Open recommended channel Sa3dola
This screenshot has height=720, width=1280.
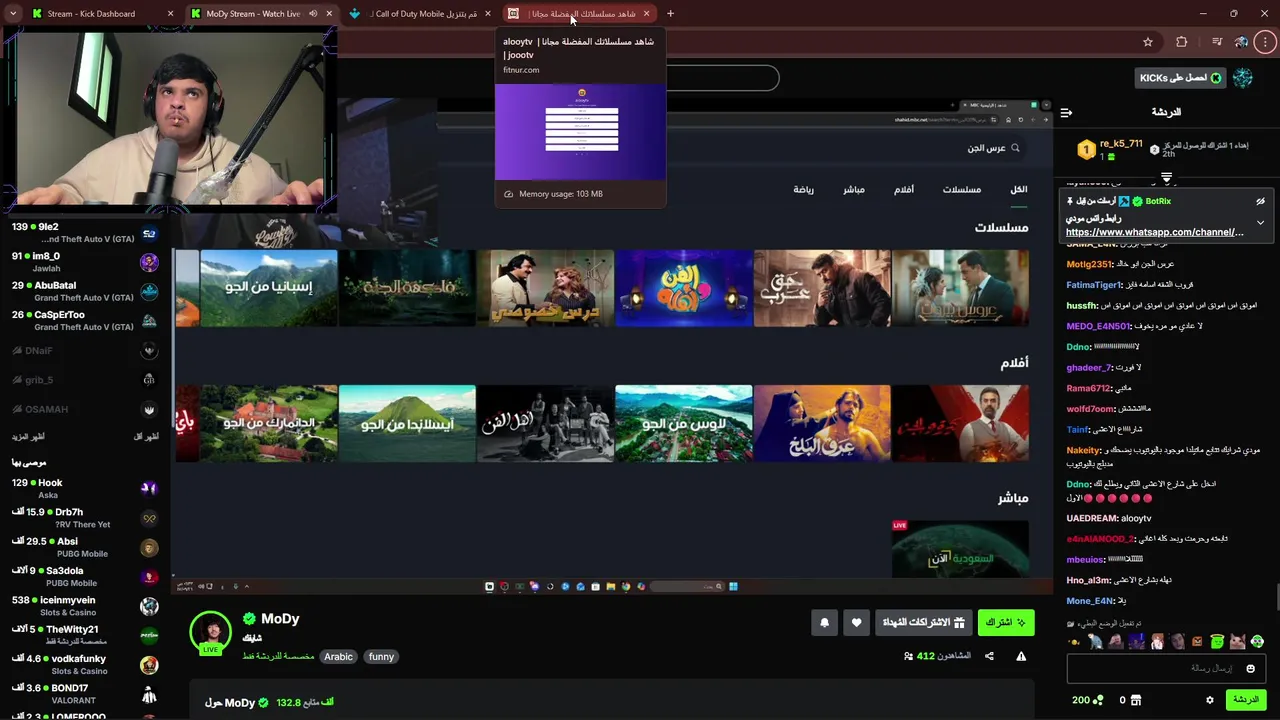click(x=85, y=577)
